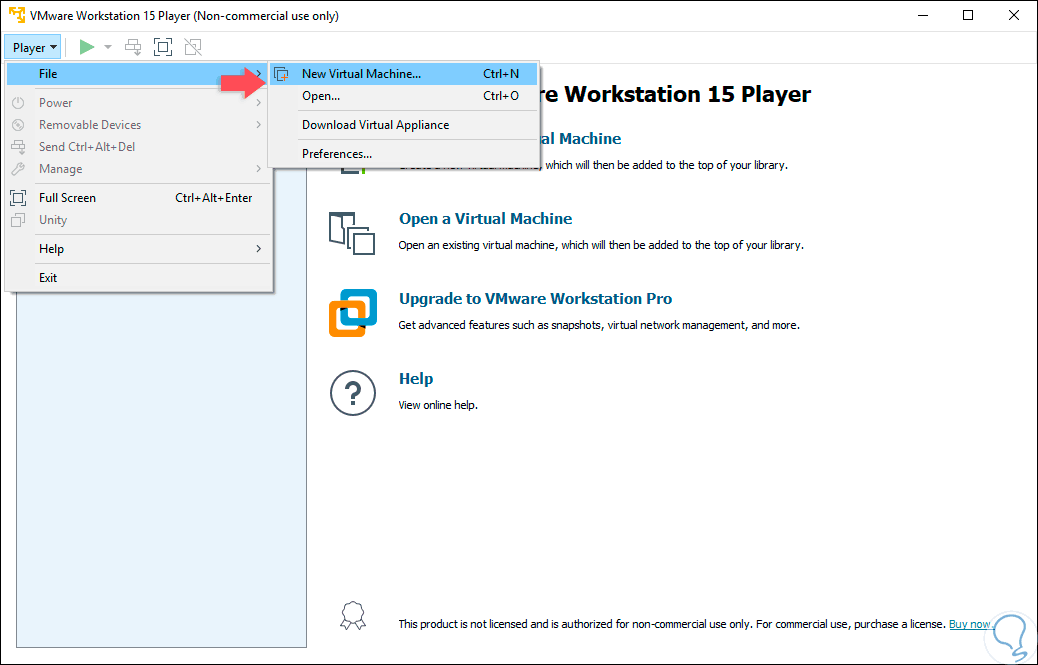
Task: Select the File menu entry
Action: point(137,73)
